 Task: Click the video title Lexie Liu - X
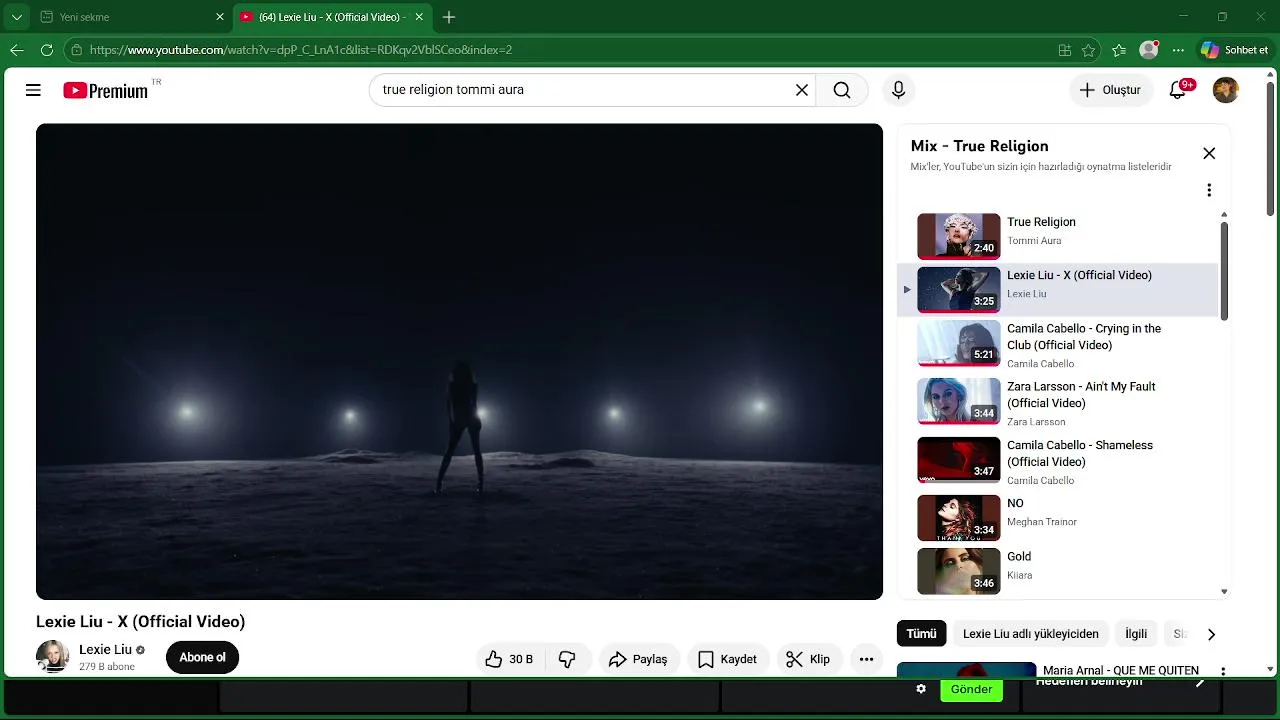click(x=140, y=621)
